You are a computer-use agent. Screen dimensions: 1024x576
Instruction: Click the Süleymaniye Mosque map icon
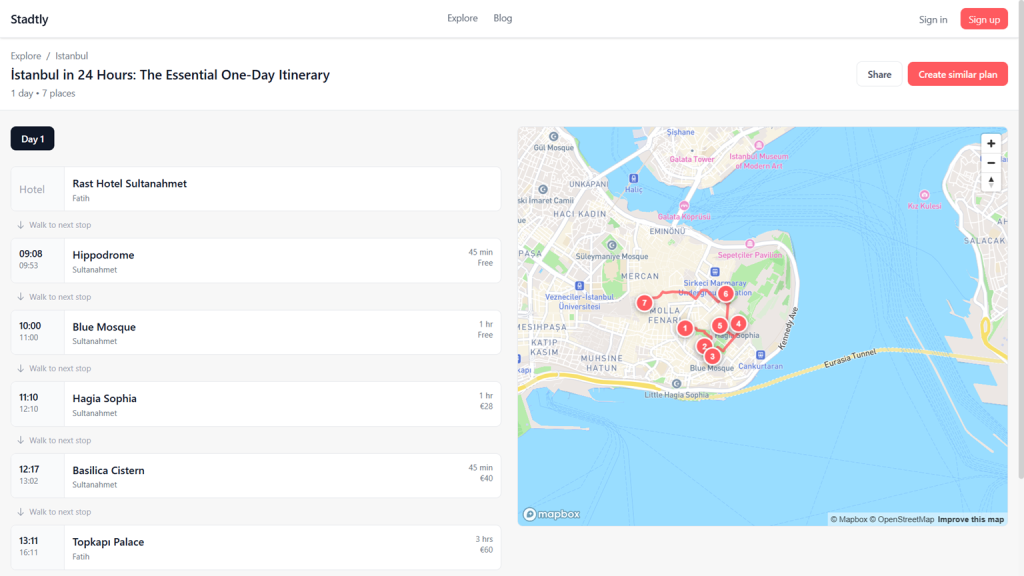coord(612,245)
